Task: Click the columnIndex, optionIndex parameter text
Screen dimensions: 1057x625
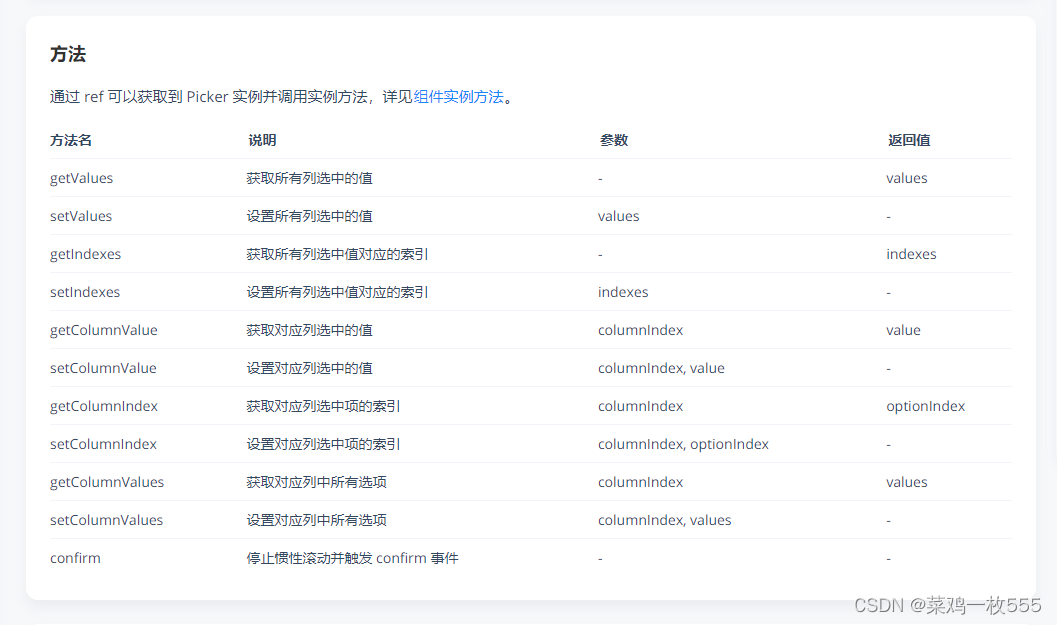Action: coord(683,444)
